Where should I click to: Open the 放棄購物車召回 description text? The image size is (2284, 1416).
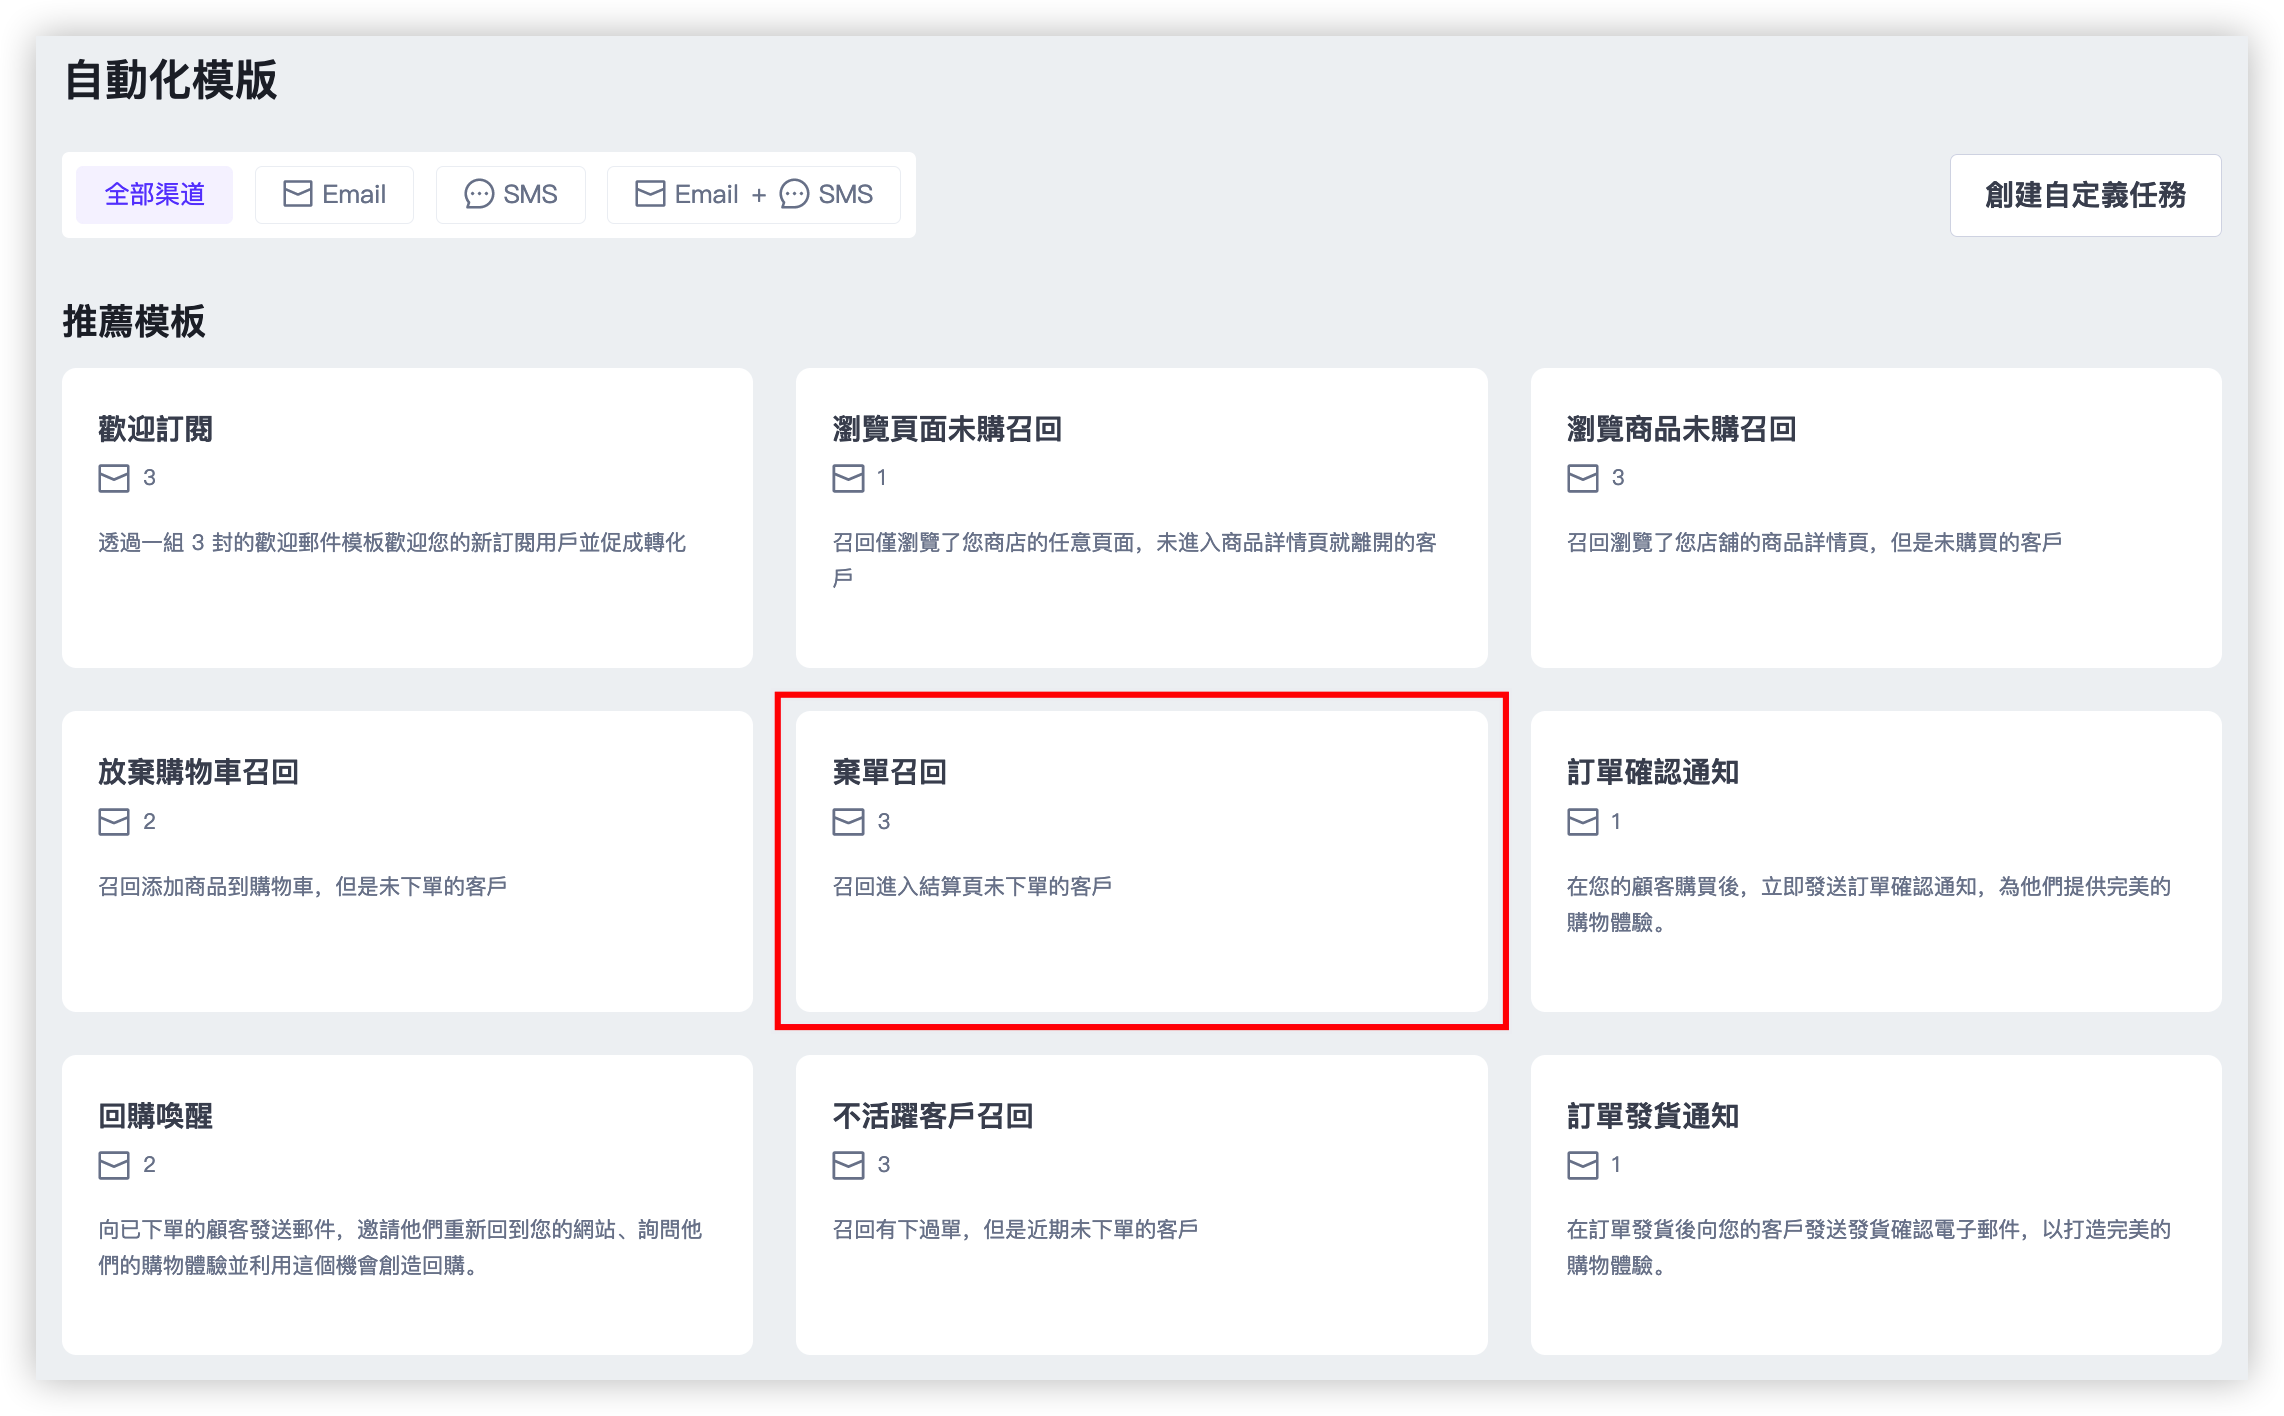pyautogui.click(x=302, y=886)
